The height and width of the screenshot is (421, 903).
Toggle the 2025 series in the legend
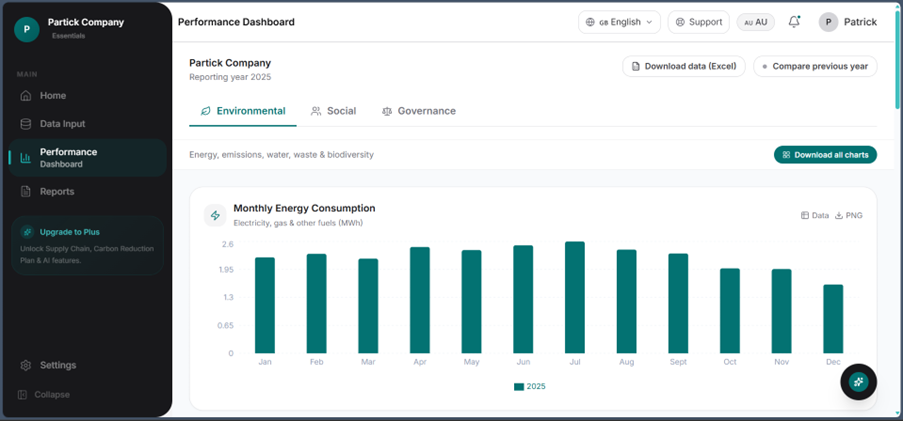(529, 386)
